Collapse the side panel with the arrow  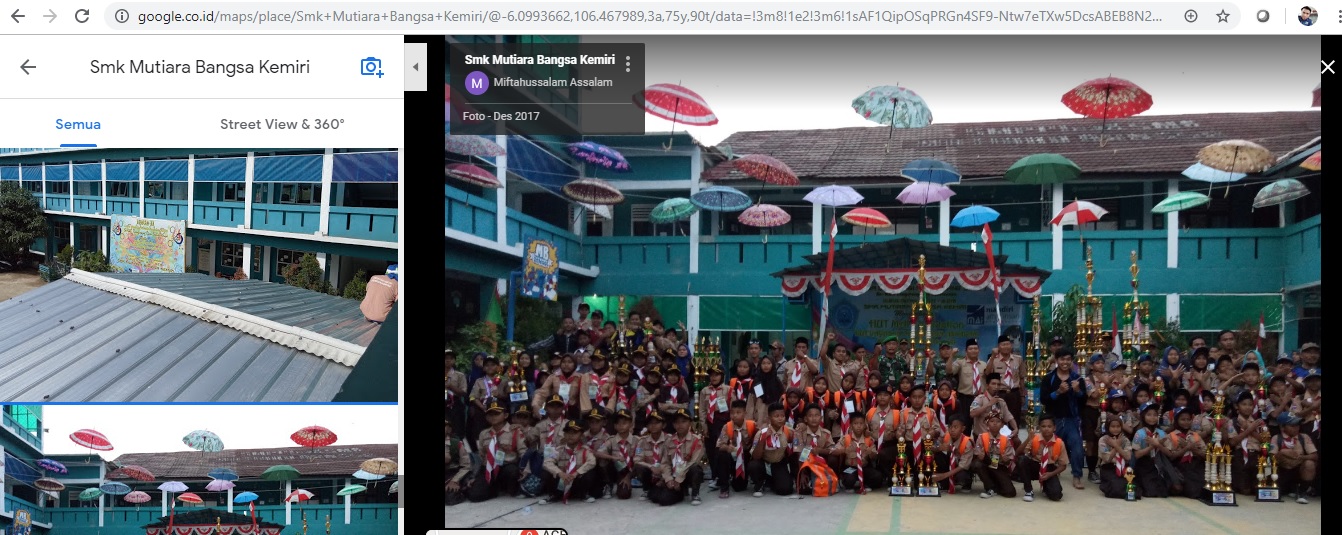[x=415, y=67]
